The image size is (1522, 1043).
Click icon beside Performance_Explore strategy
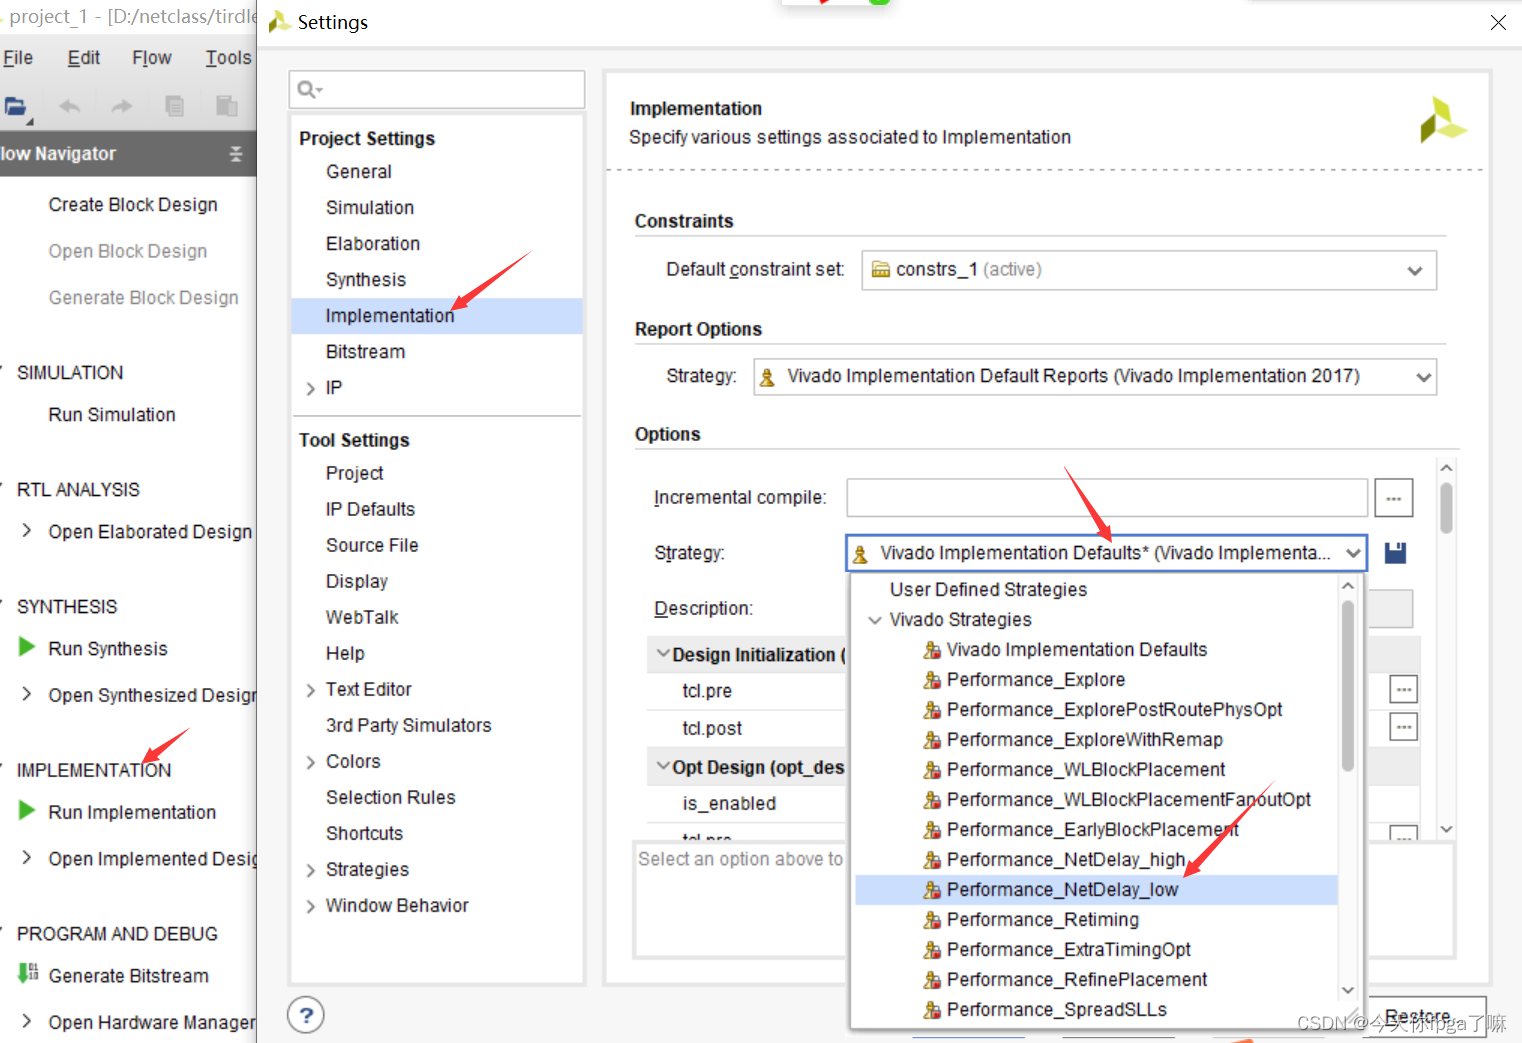[x=932, y=680]
